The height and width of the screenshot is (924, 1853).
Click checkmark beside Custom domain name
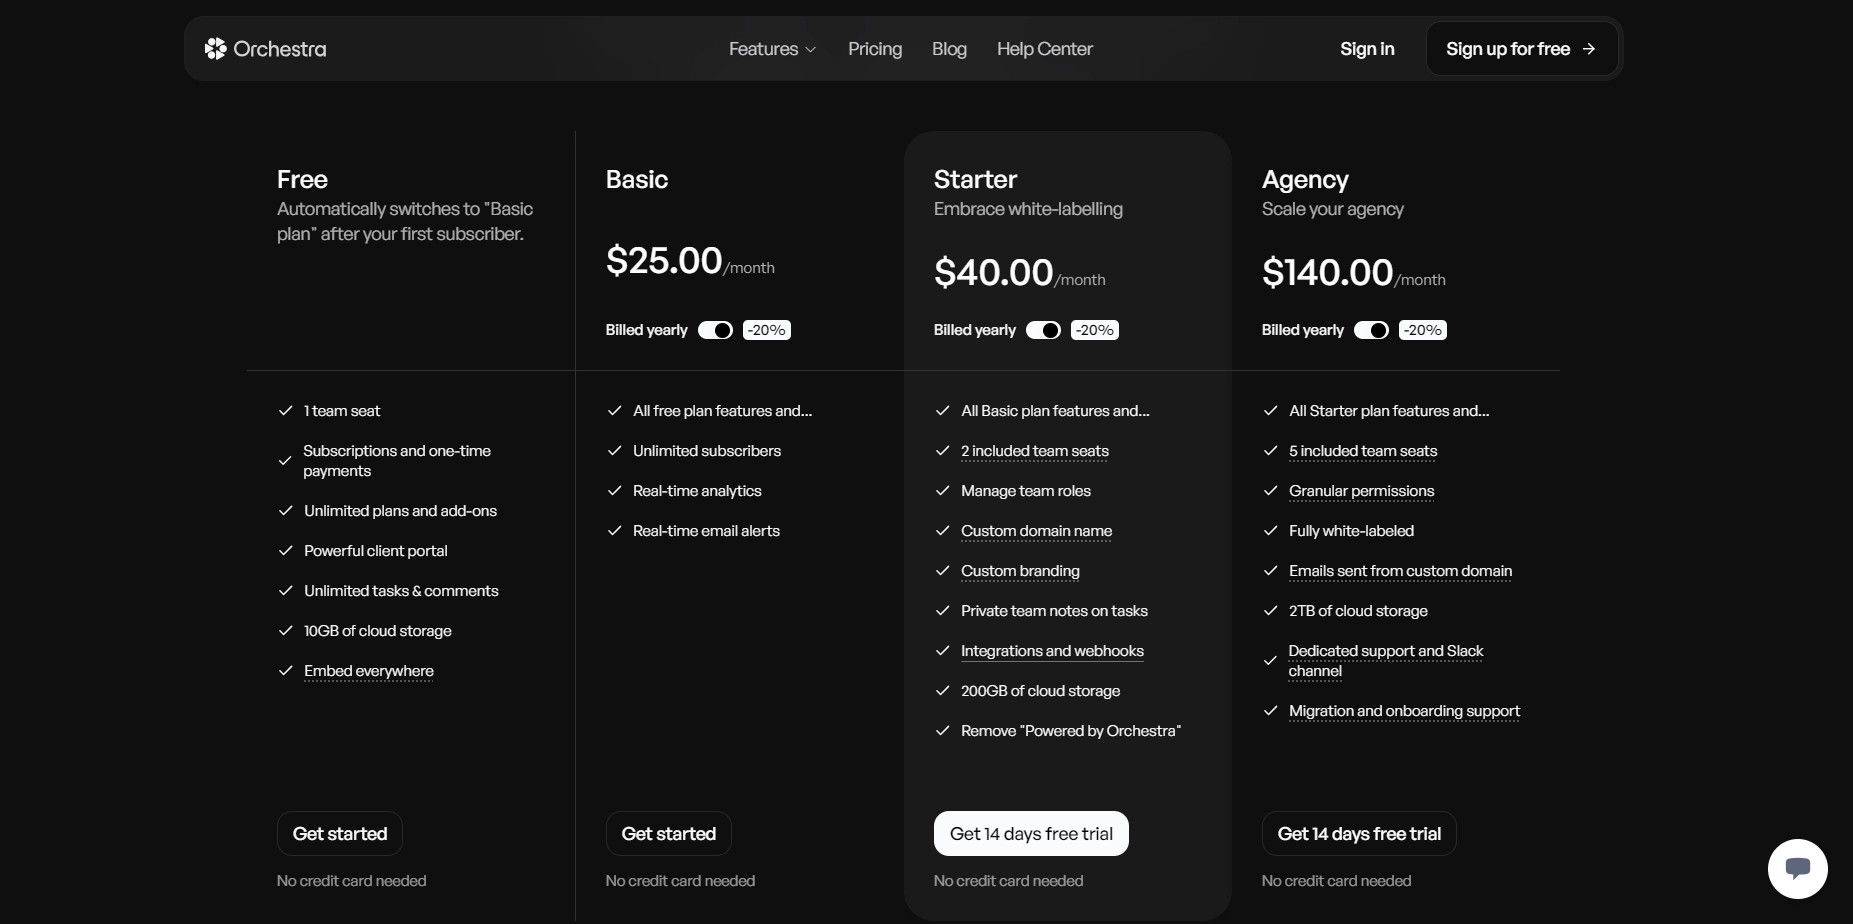point(942,531)
